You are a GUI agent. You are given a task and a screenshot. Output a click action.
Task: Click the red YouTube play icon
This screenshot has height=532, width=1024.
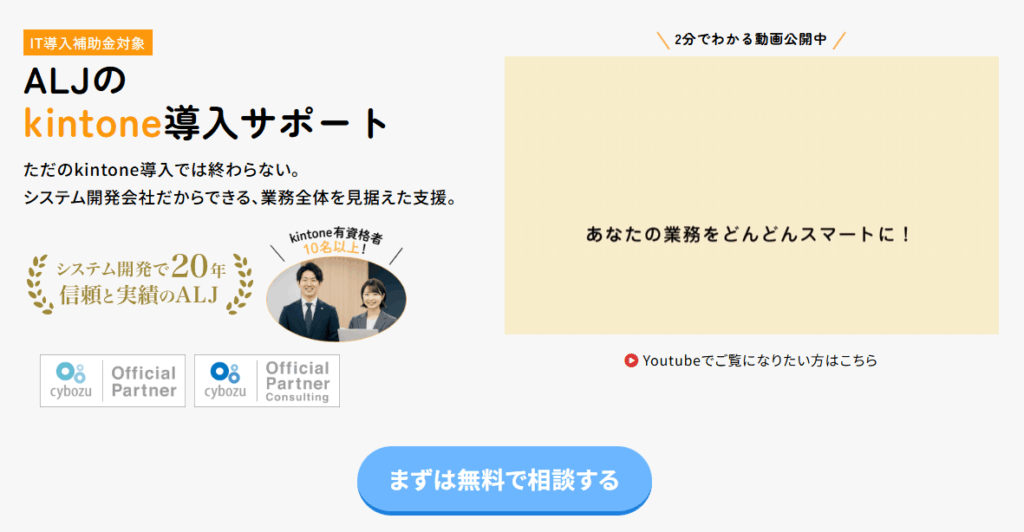(x=631, y=360)
